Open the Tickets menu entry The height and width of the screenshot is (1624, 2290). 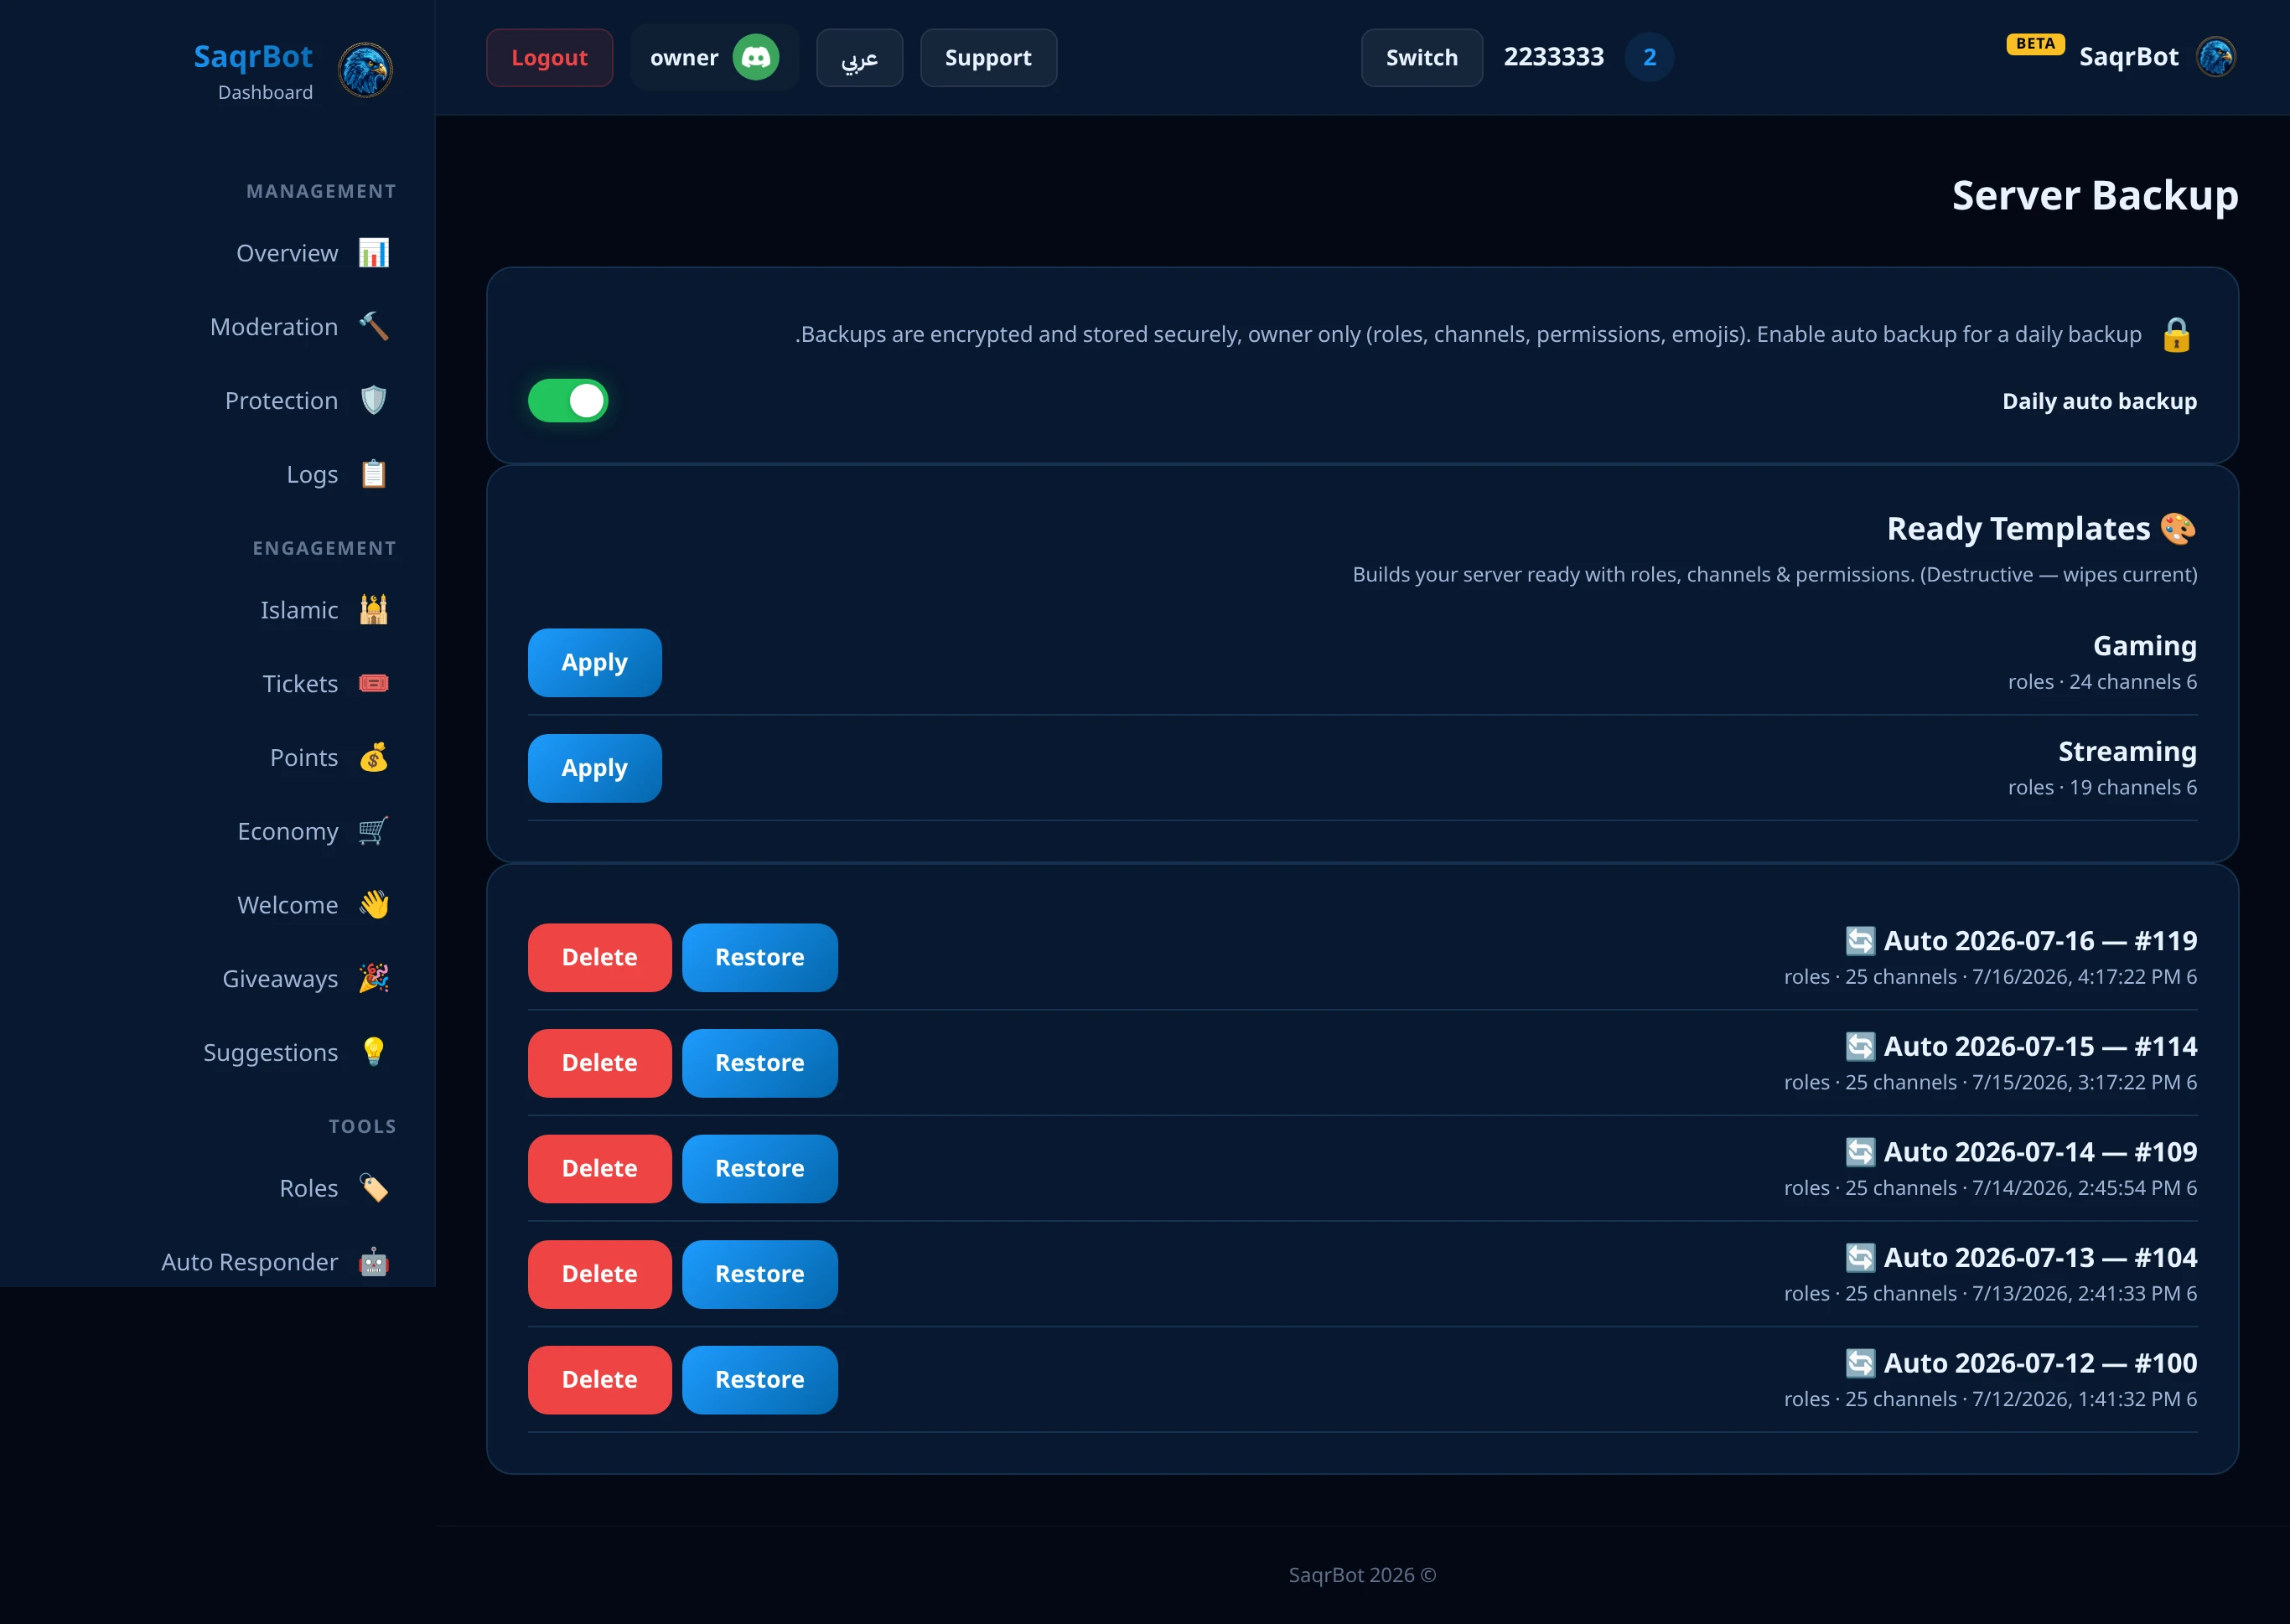pos(325,684)
